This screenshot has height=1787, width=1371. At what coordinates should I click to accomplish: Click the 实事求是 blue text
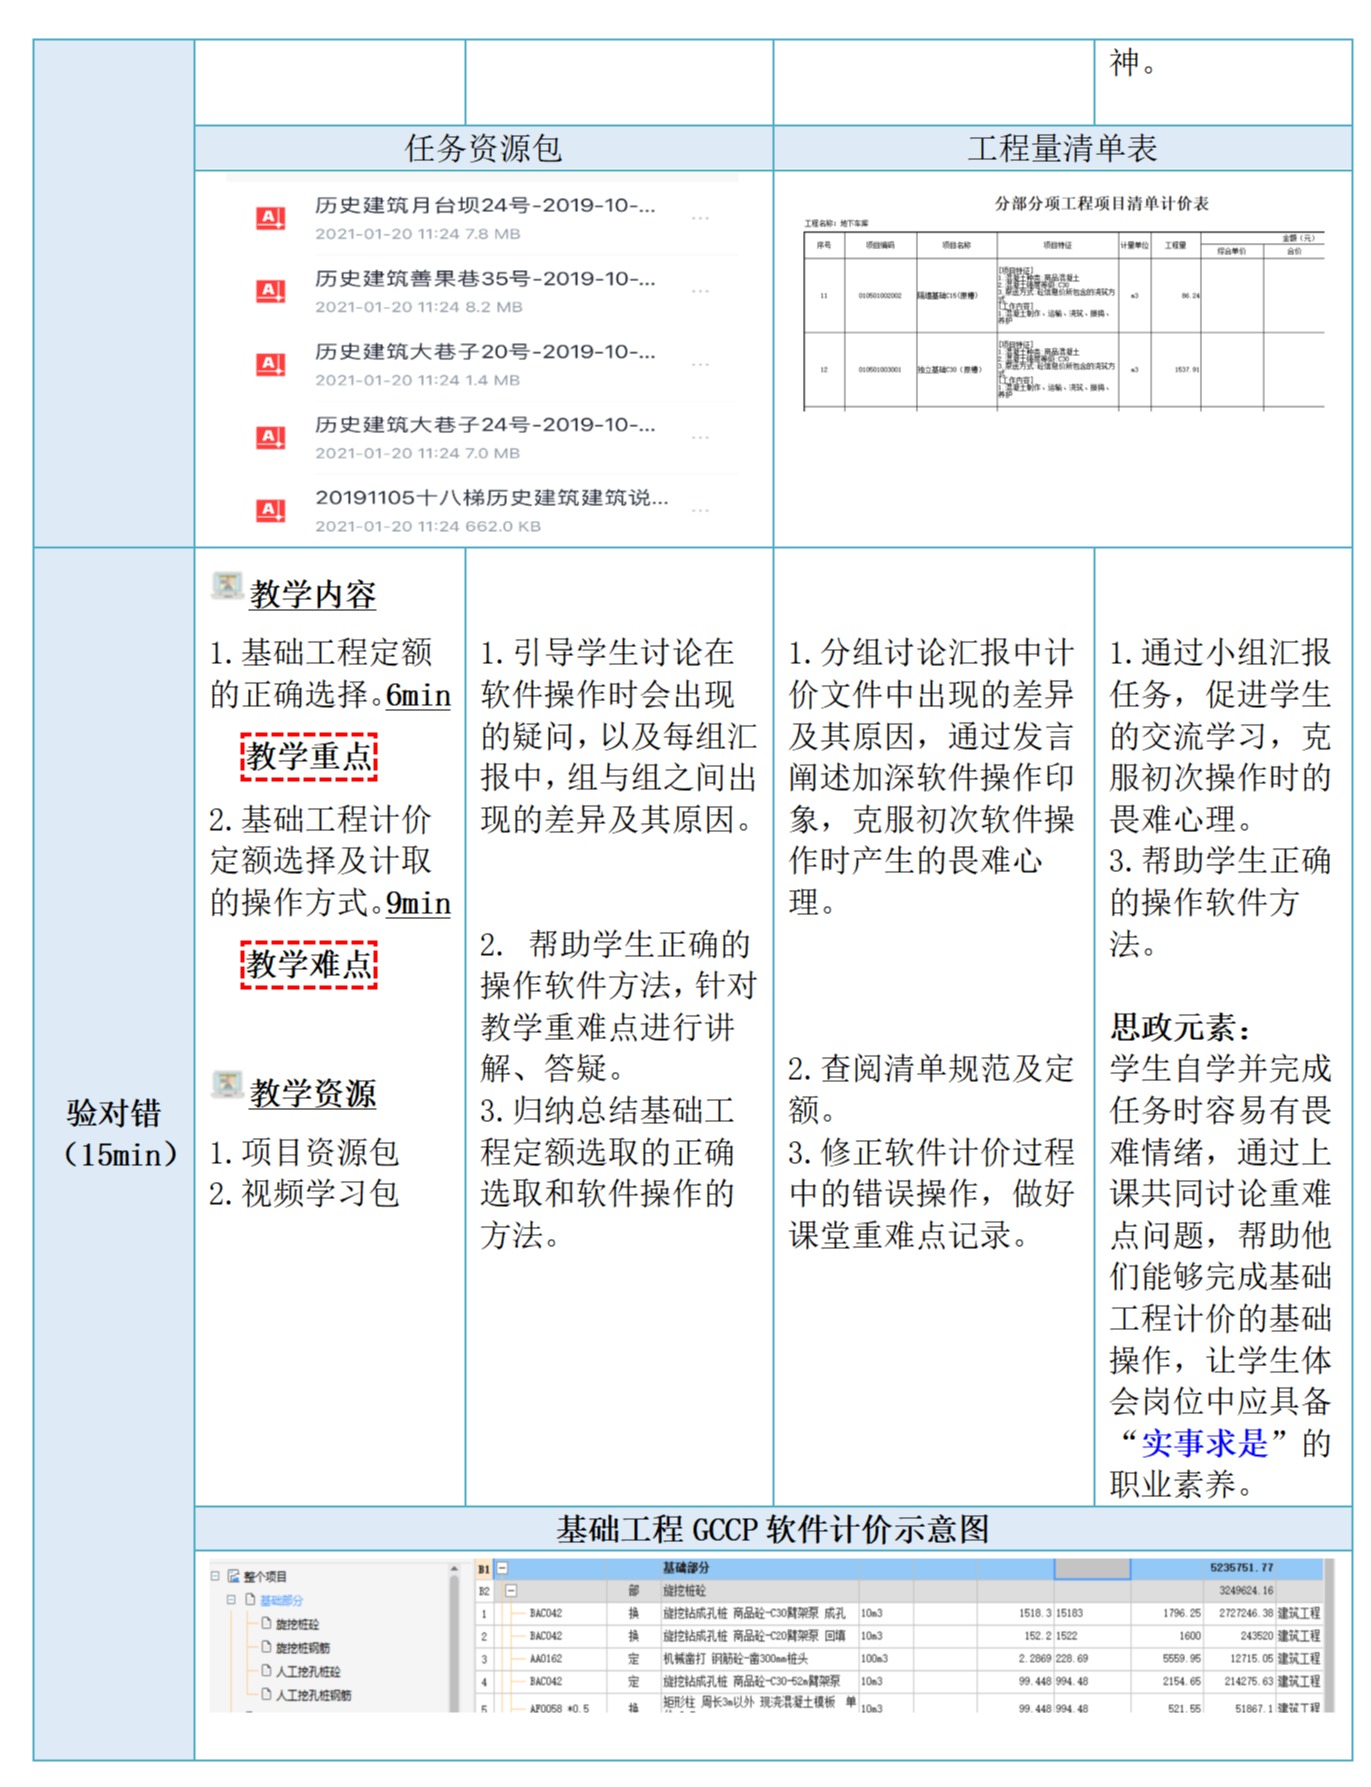[x=1204, y=1442]
